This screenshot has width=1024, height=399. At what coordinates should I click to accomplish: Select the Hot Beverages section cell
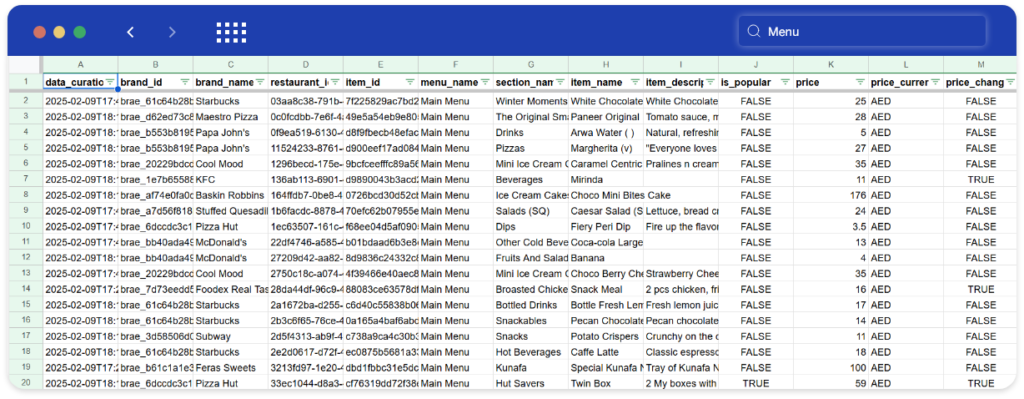click(x=531, y=352)
